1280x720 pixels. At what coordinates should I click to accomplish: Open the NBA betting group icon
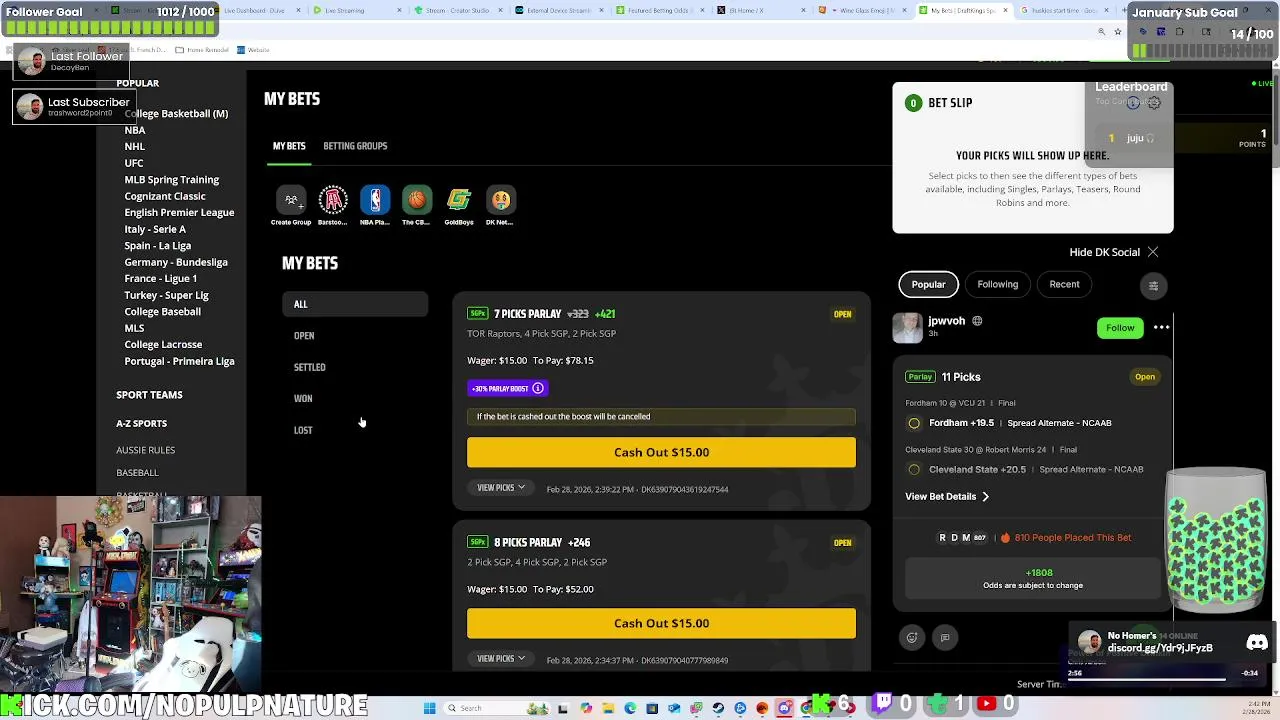pos(375,200)
